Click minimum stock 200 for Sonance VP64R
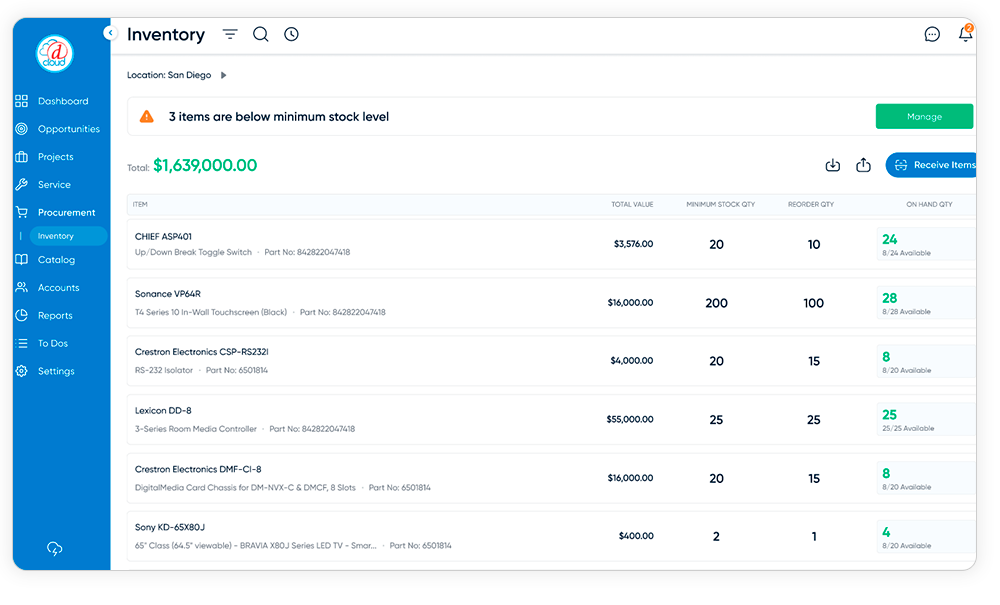 pyautogui.click(x=716, y=303)
